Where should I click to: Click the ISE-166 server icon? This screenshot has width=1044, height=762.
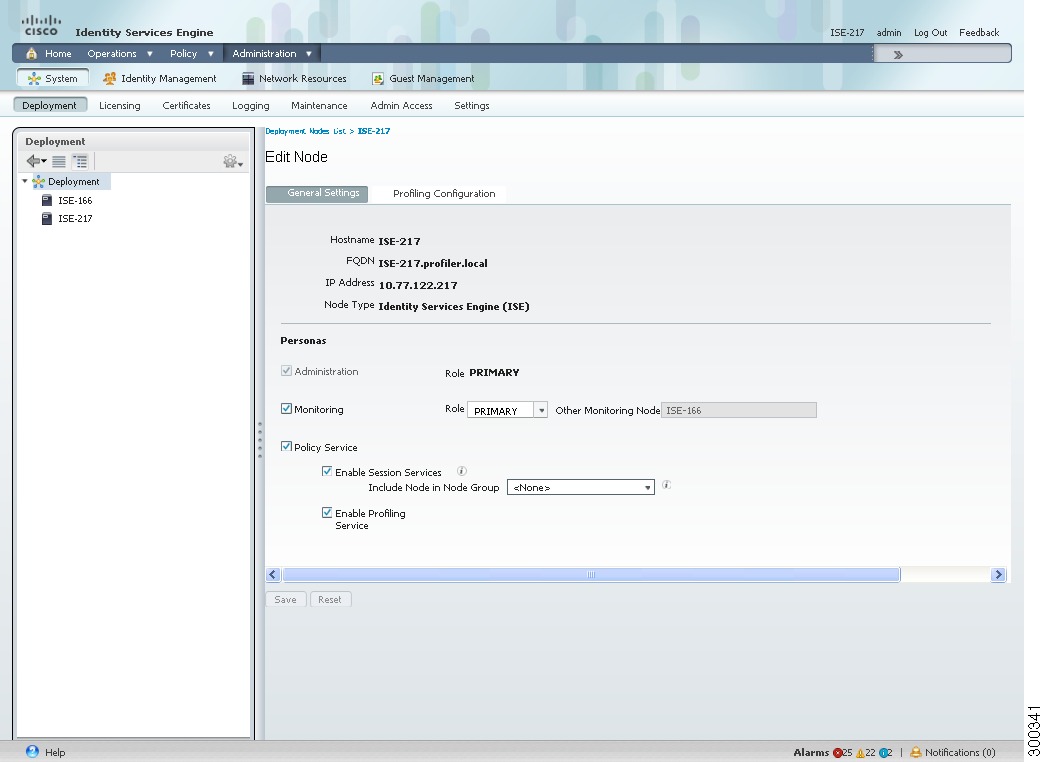[x=47, y=200]
